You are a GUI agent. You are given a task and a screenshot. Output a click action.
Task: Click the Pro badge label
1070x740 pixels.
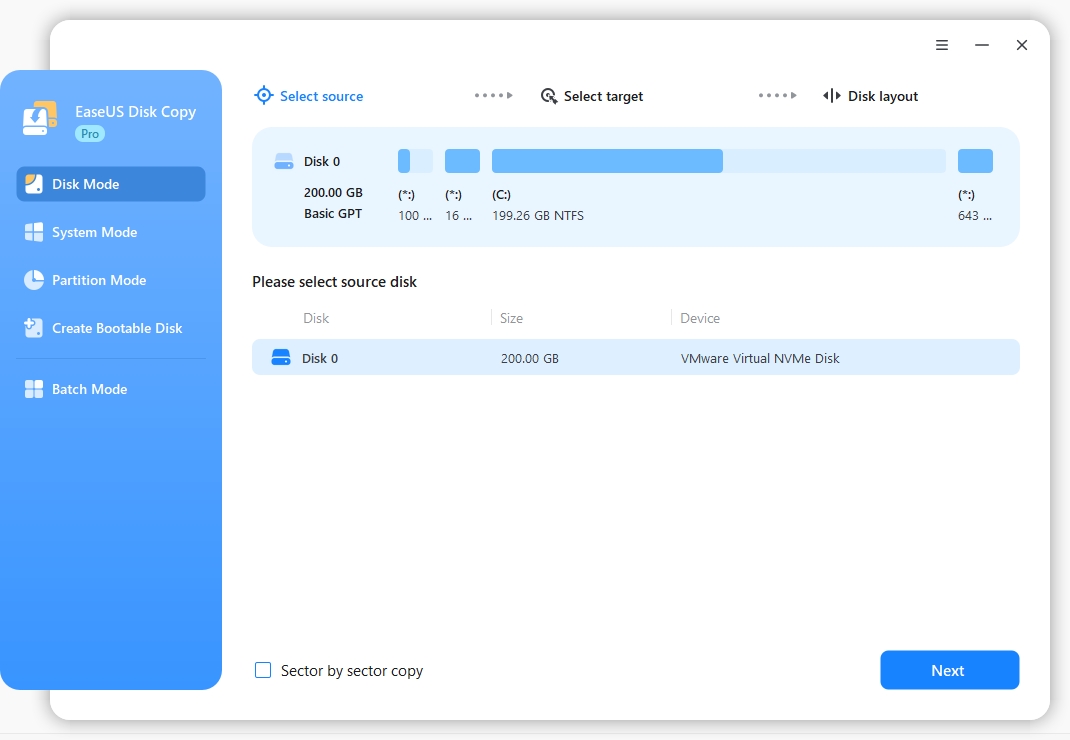tap(90, 134)
